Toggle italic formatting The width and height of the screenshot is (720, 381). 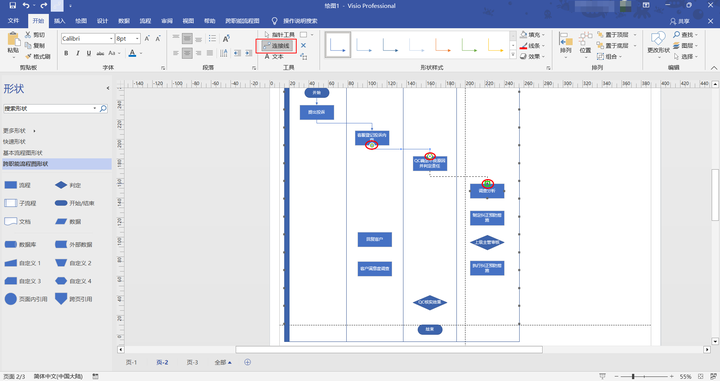(78, 53)
